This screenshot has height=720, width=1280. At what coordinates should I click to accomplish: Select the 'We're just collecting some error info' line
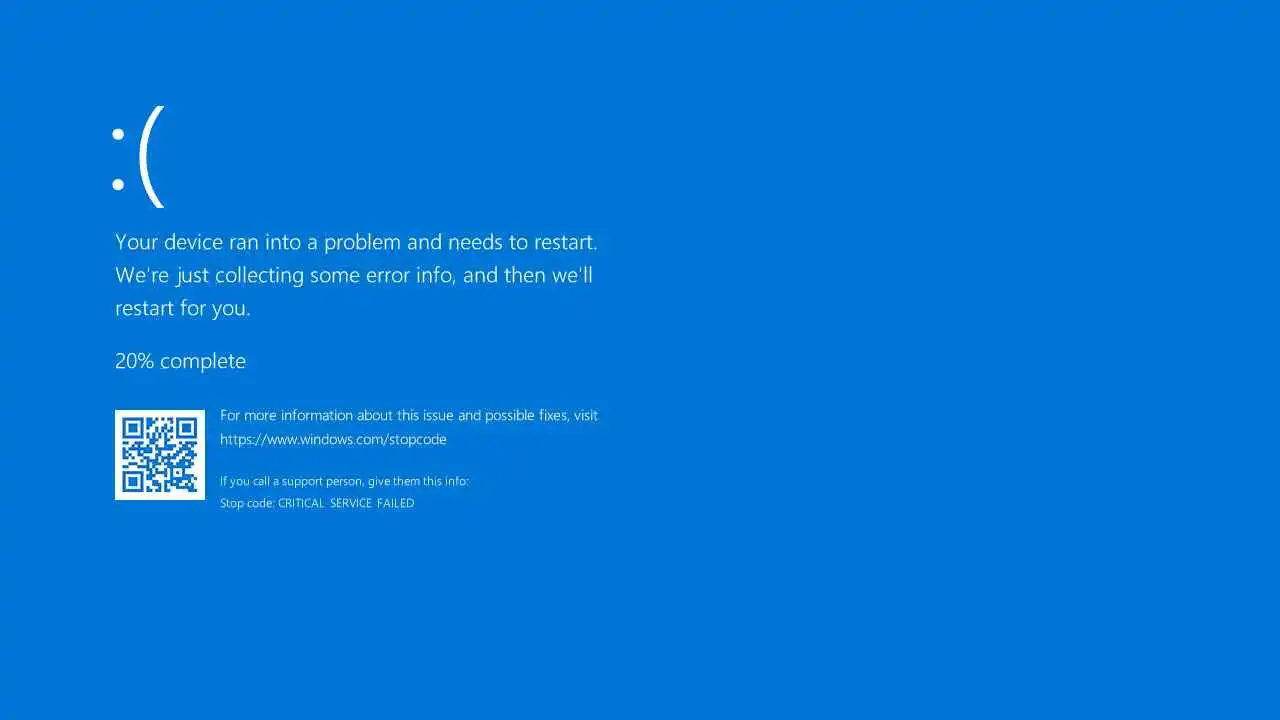[354, 275]
